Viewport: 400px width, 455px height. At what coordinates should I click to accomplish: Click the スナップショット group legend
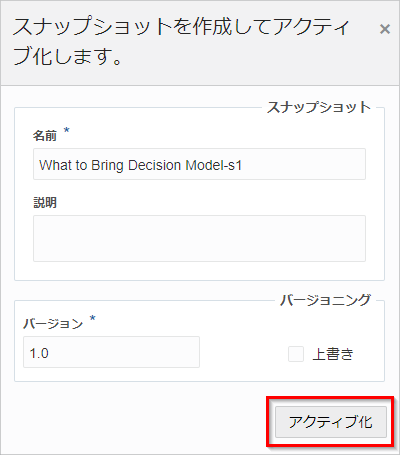click(x=319, y=107)
